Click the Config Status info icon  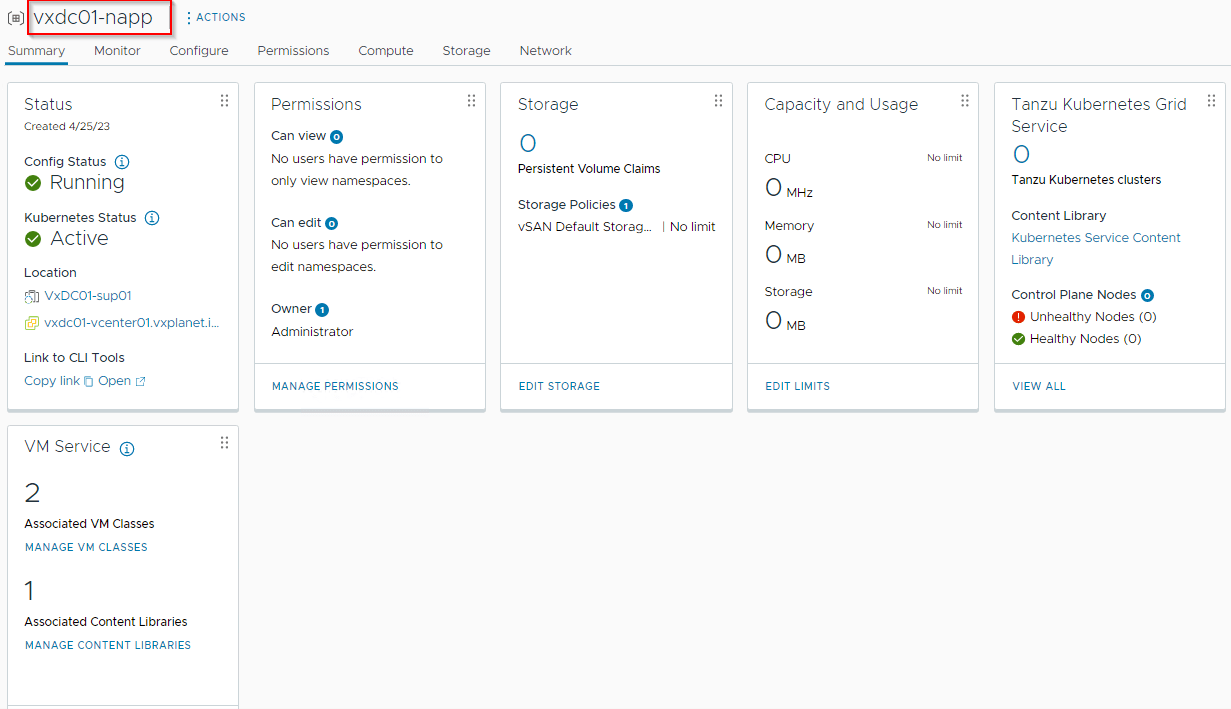(122, 162)
